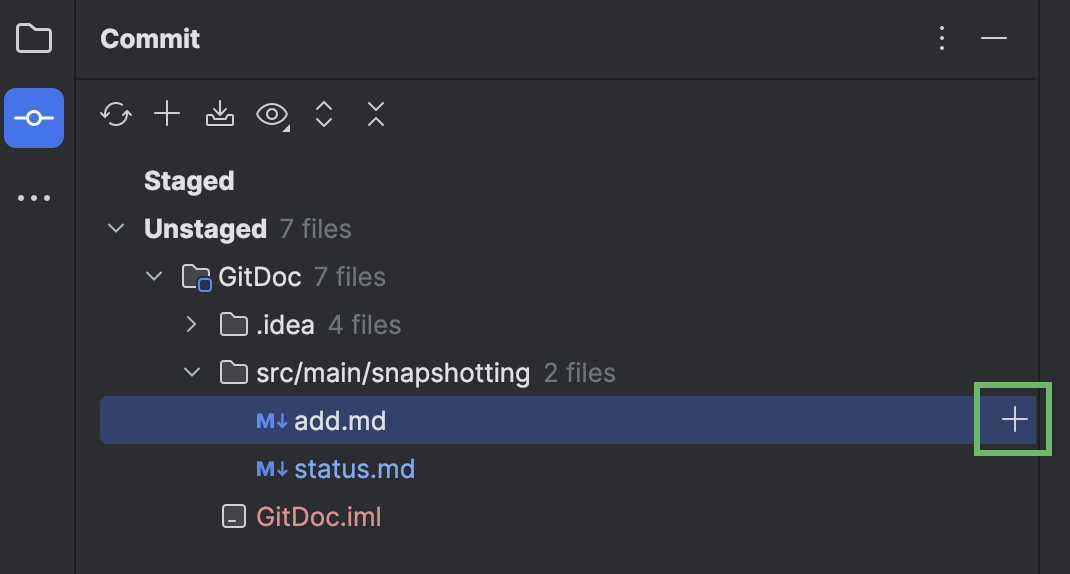The width and height of the screenshot is (1070, 574).
Task: Select the GitDoc.iml file
Action: pos(318,517)
